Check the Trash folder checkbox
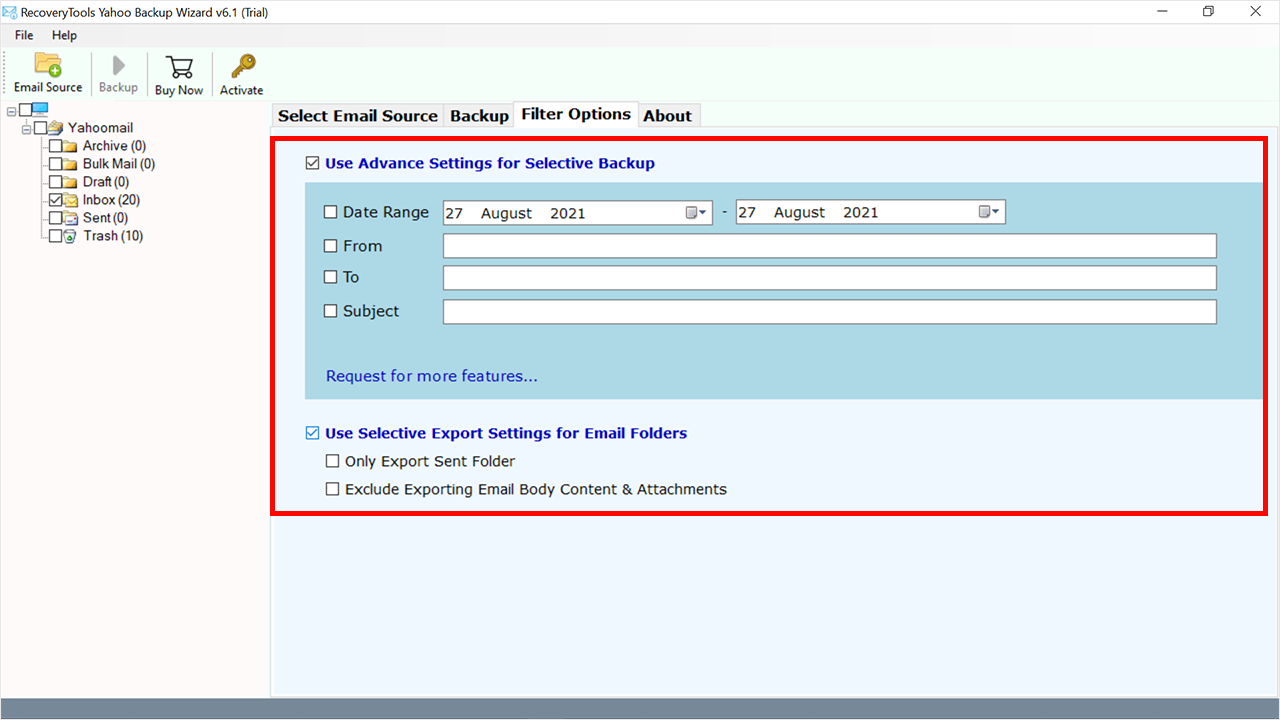The width and height of the screenshot is (1280, 720). pyautogui.click(x=56, y=236)
